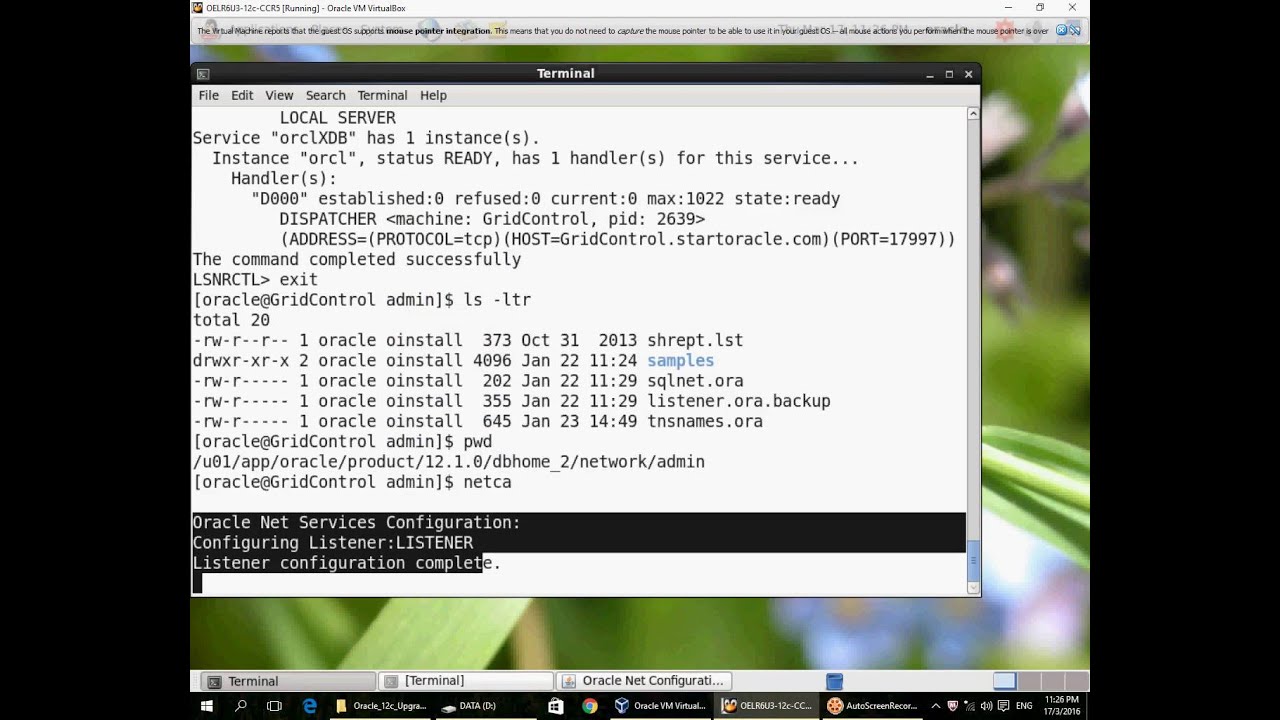Open the Help menu in Terminal

pos(433,95)
